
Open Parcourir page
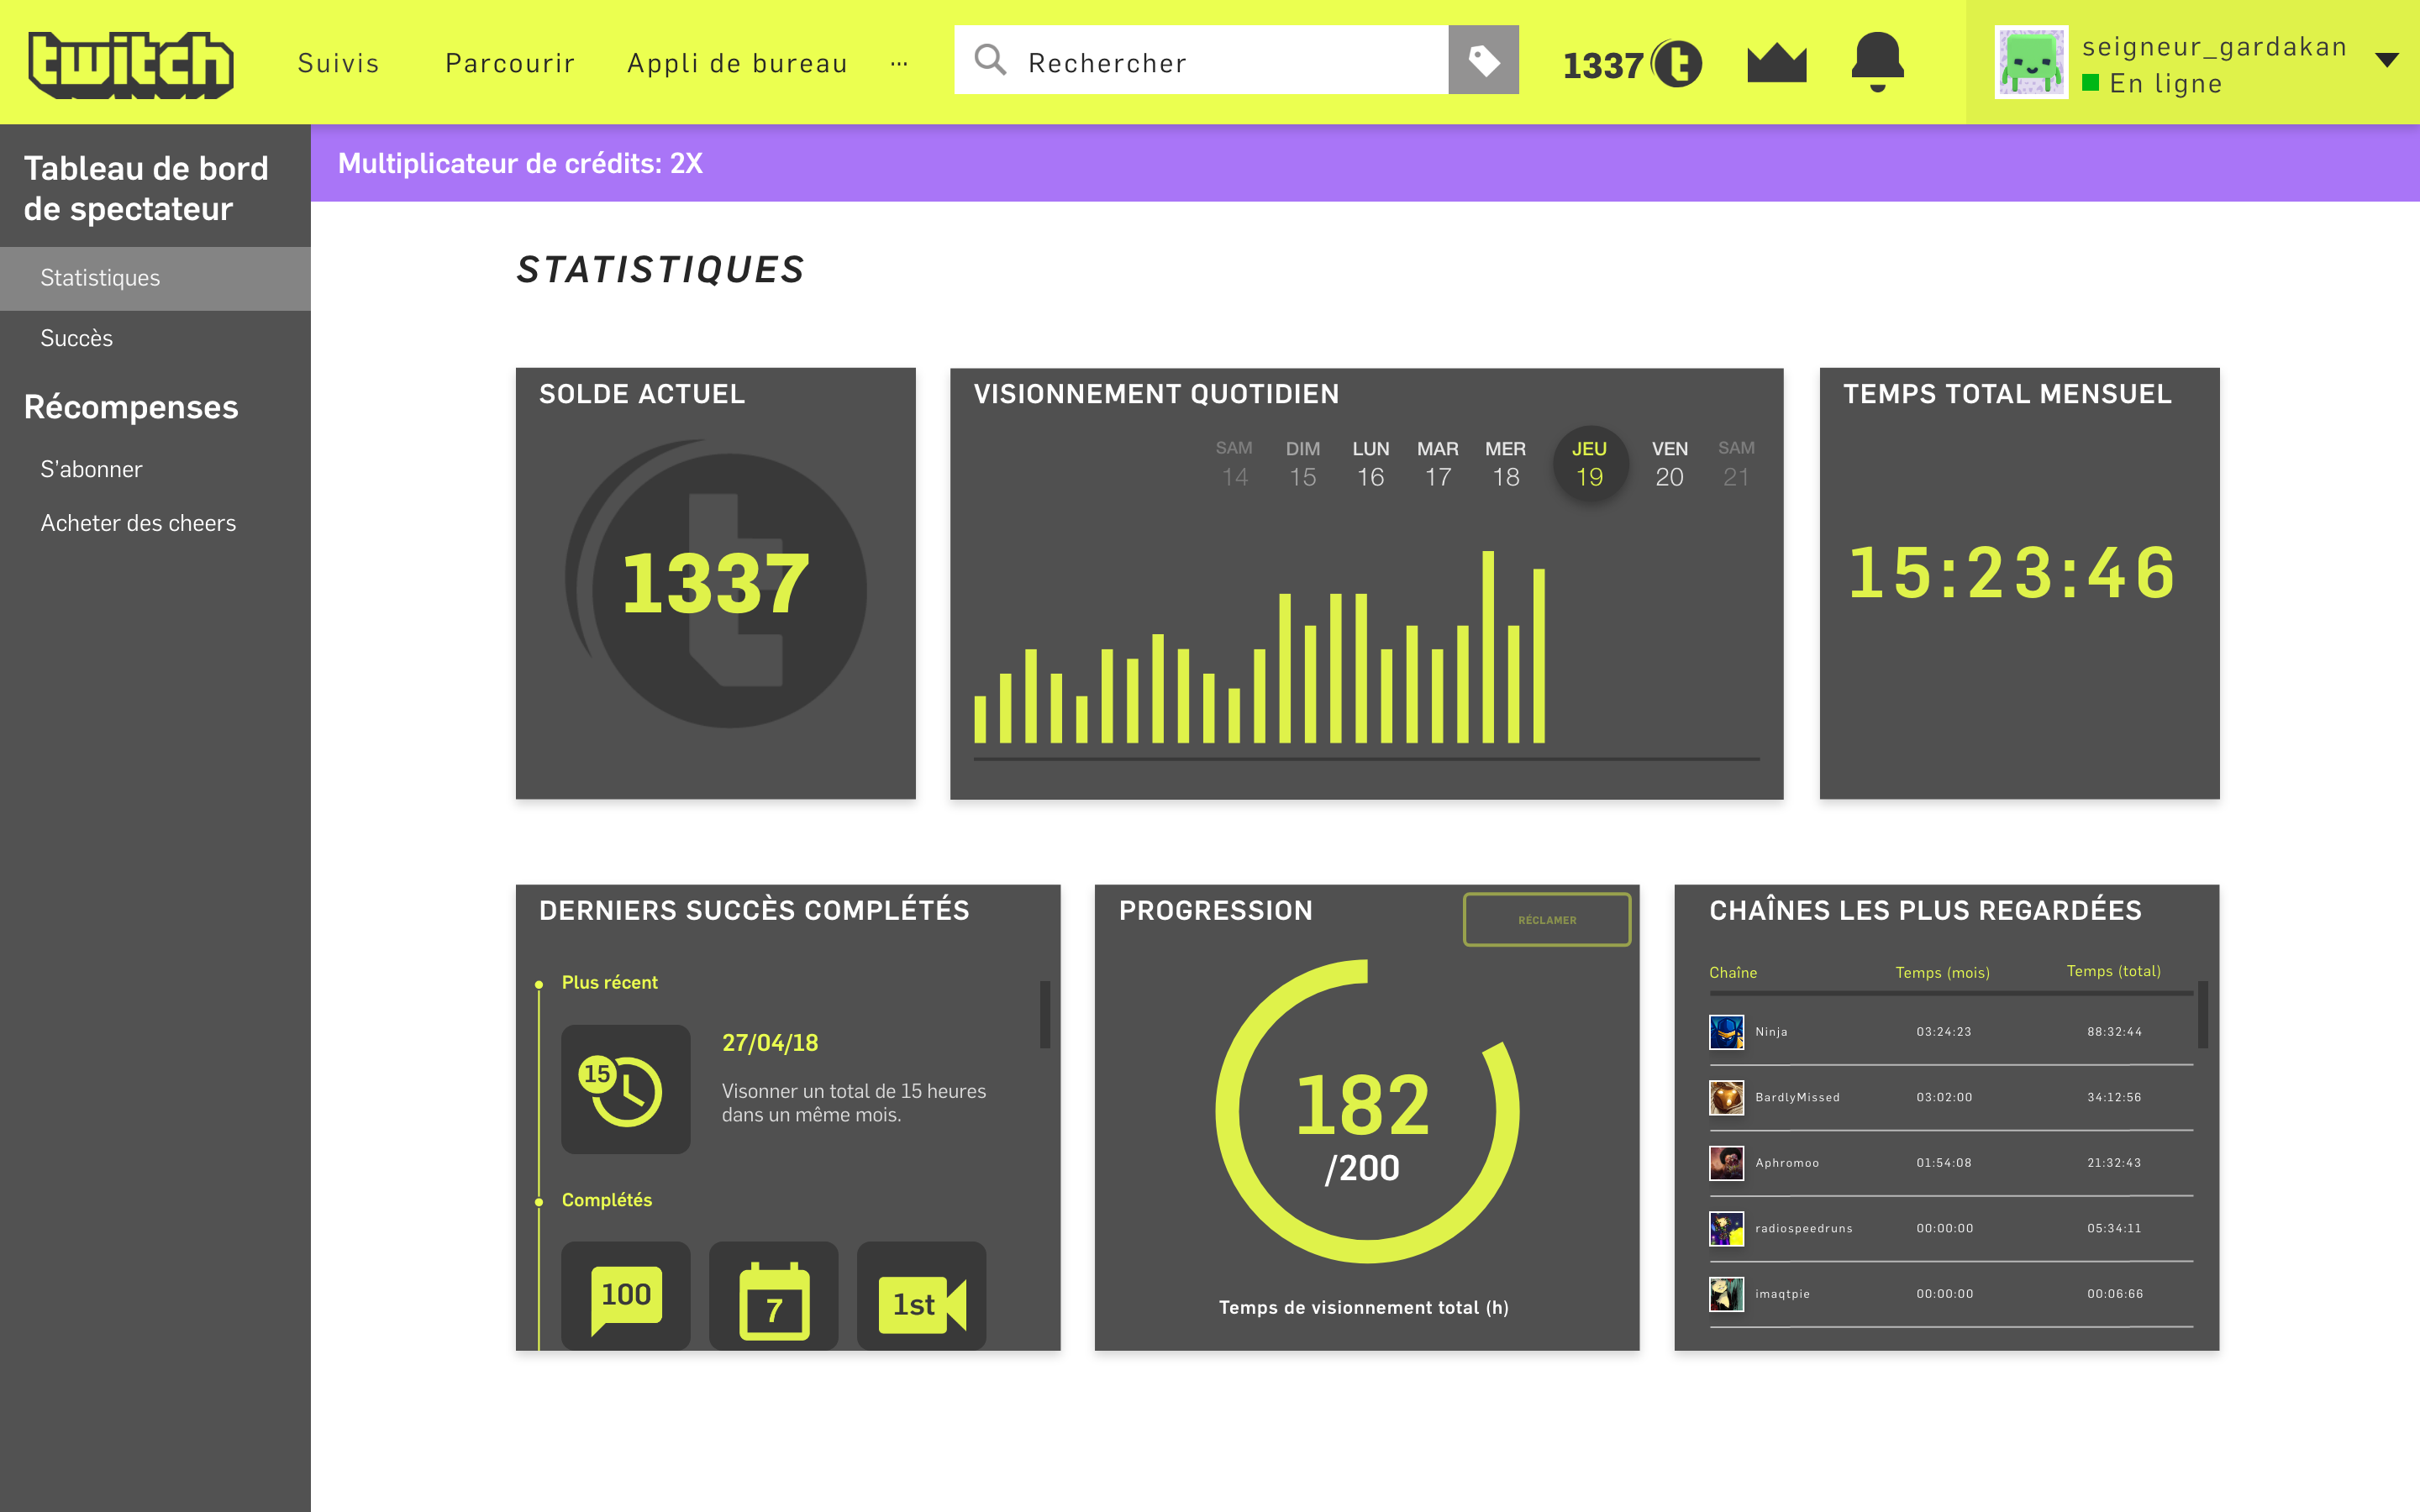510,63
